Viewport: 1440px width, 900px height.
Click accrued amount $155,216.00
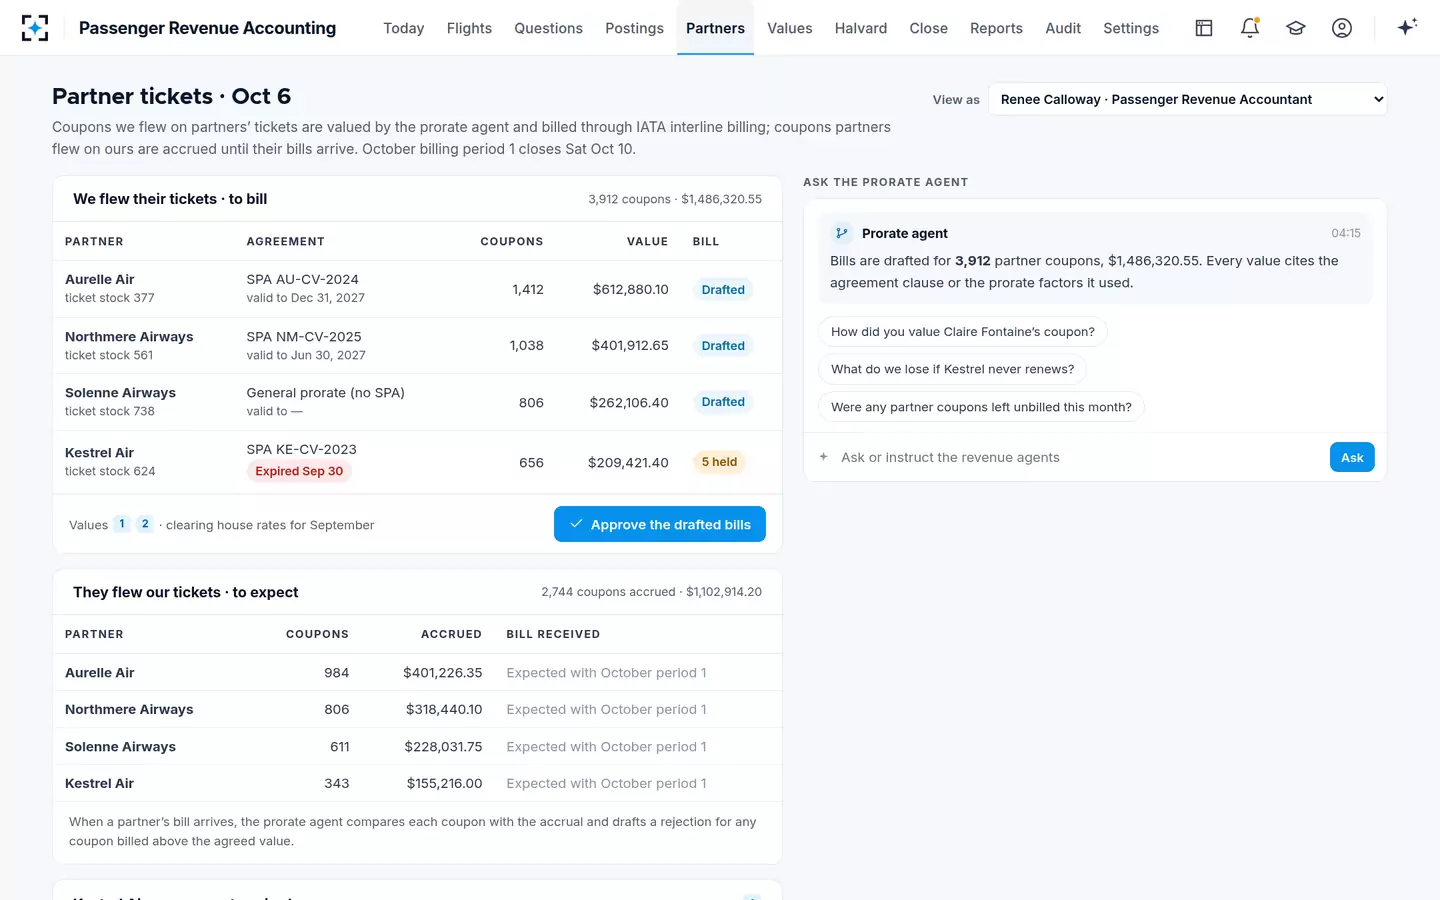(444, 784)
